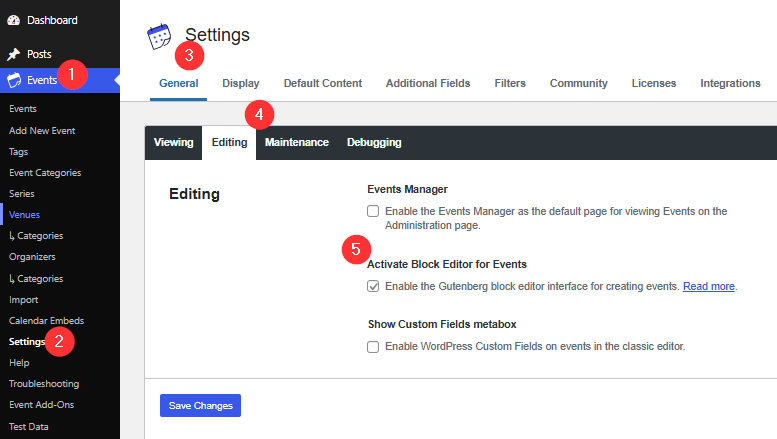Enable the Events Manager default page checkbox
The height and width of the screenshot is (439, 777).
[x=373, y=211]
